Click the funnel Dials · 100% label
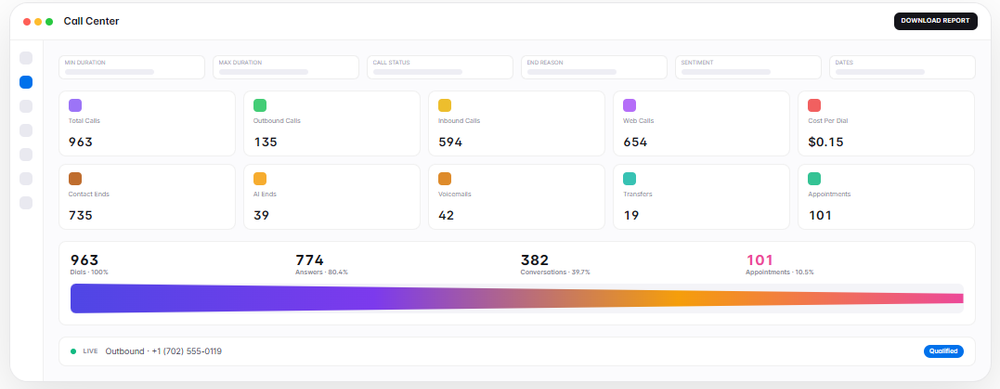This screenshot has height=389, width=1000. pos(89,272)
